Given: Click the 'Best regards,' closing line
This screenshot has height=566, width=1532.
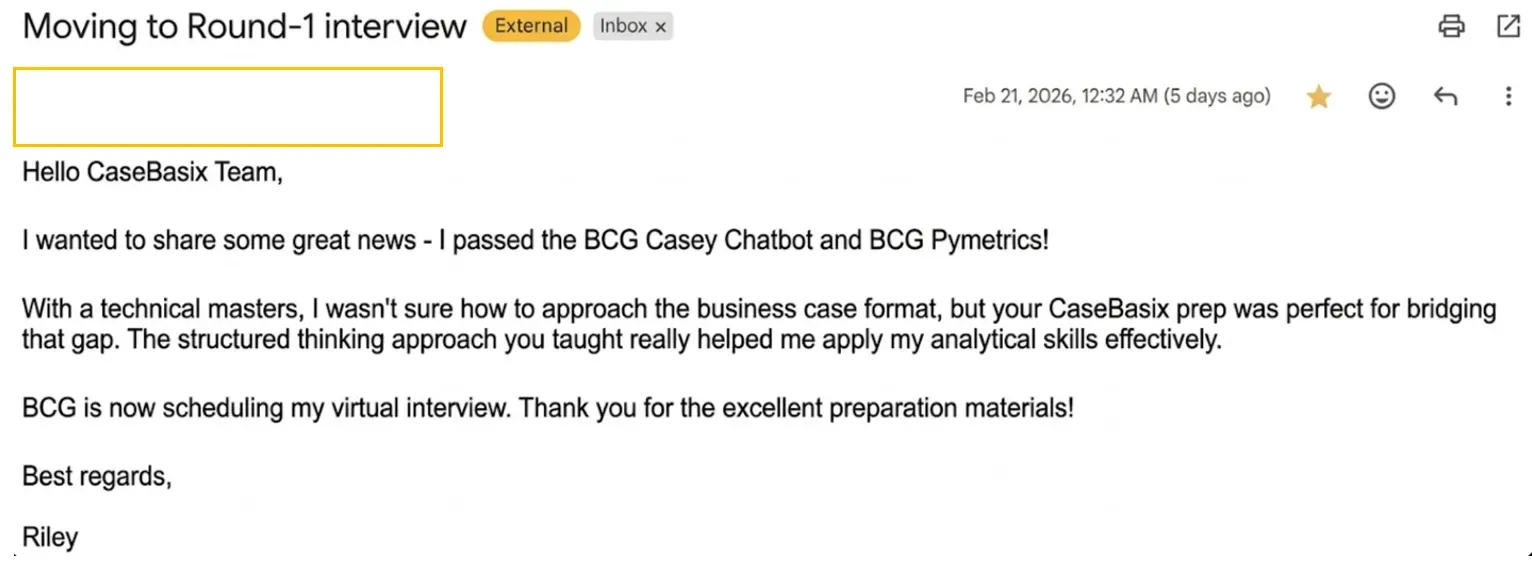Looking at the screenshot, I should point(97,476).
